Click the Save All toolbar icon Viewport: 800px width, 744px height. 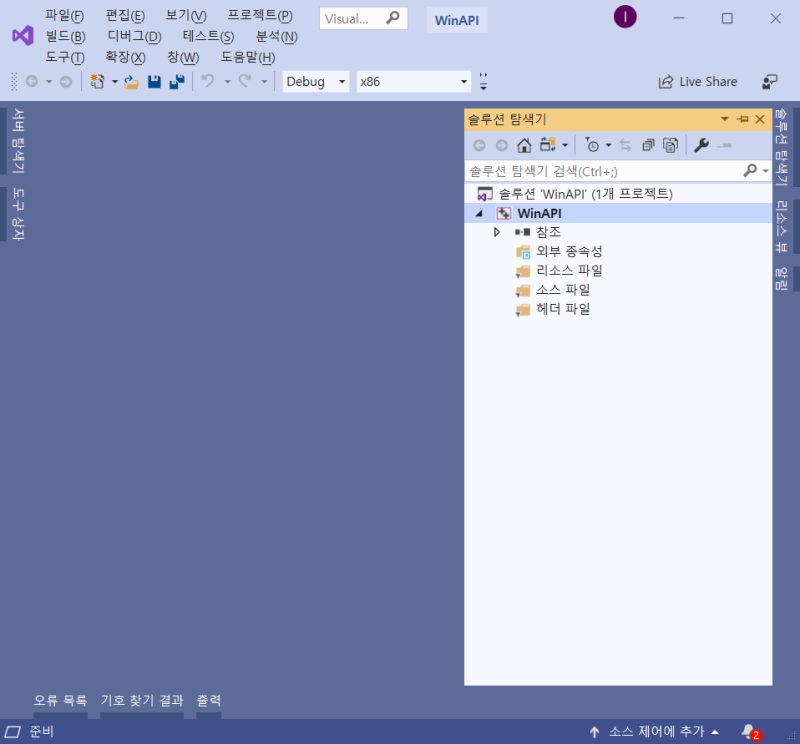click(177, 82)
